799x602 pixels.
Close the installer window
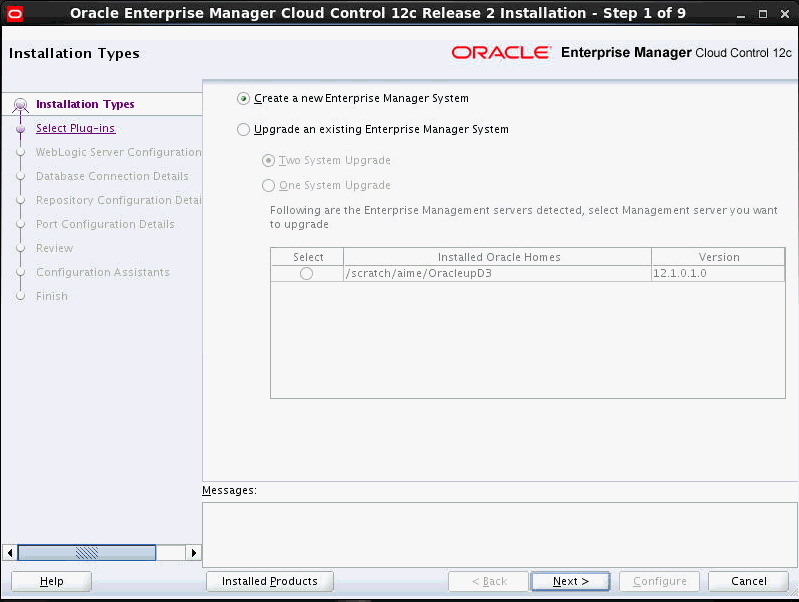point(785,14)
